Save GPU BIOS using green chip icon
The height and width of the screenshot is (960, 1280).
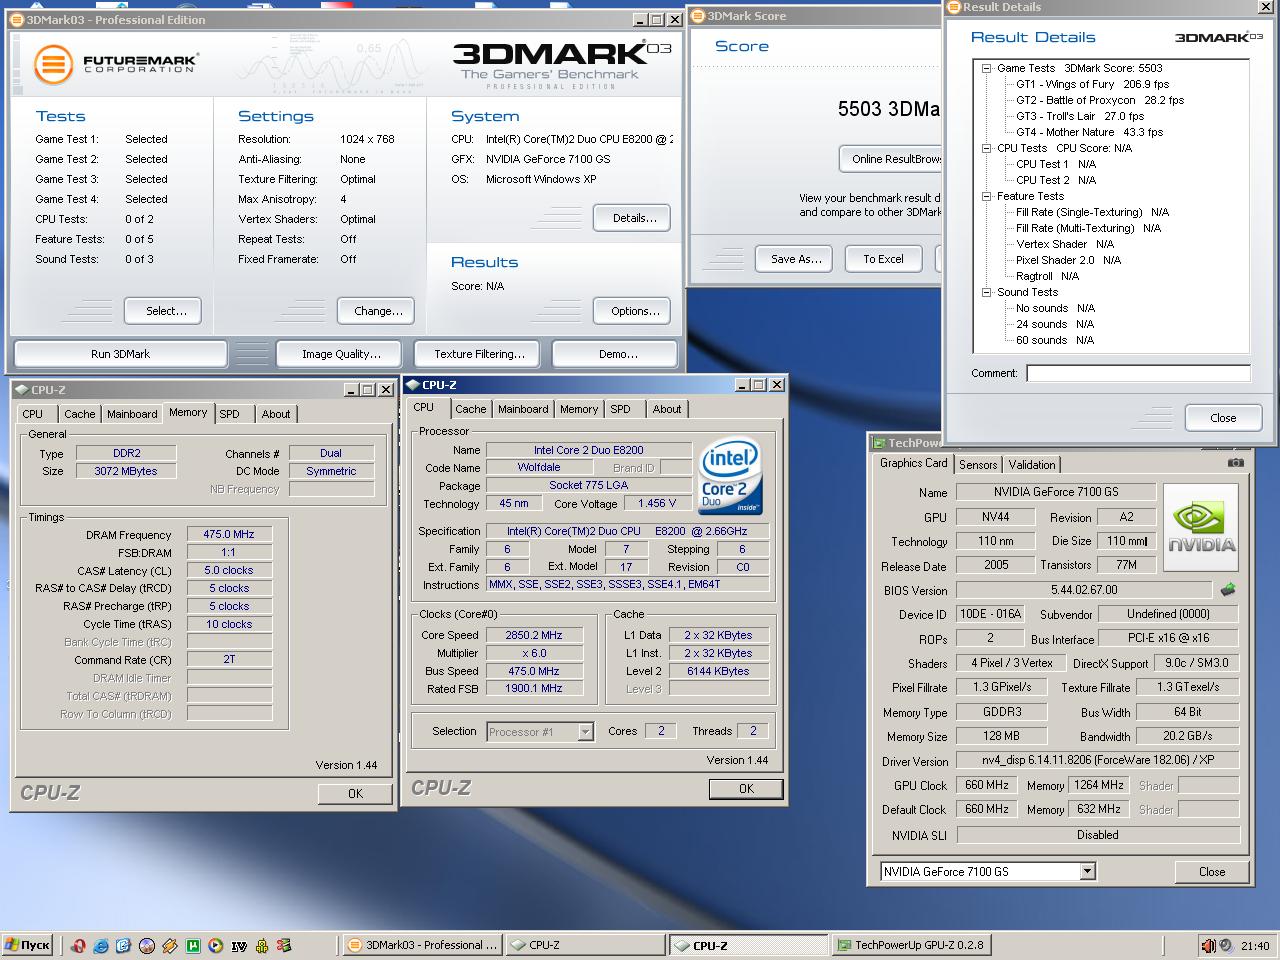pos(1228,590)
